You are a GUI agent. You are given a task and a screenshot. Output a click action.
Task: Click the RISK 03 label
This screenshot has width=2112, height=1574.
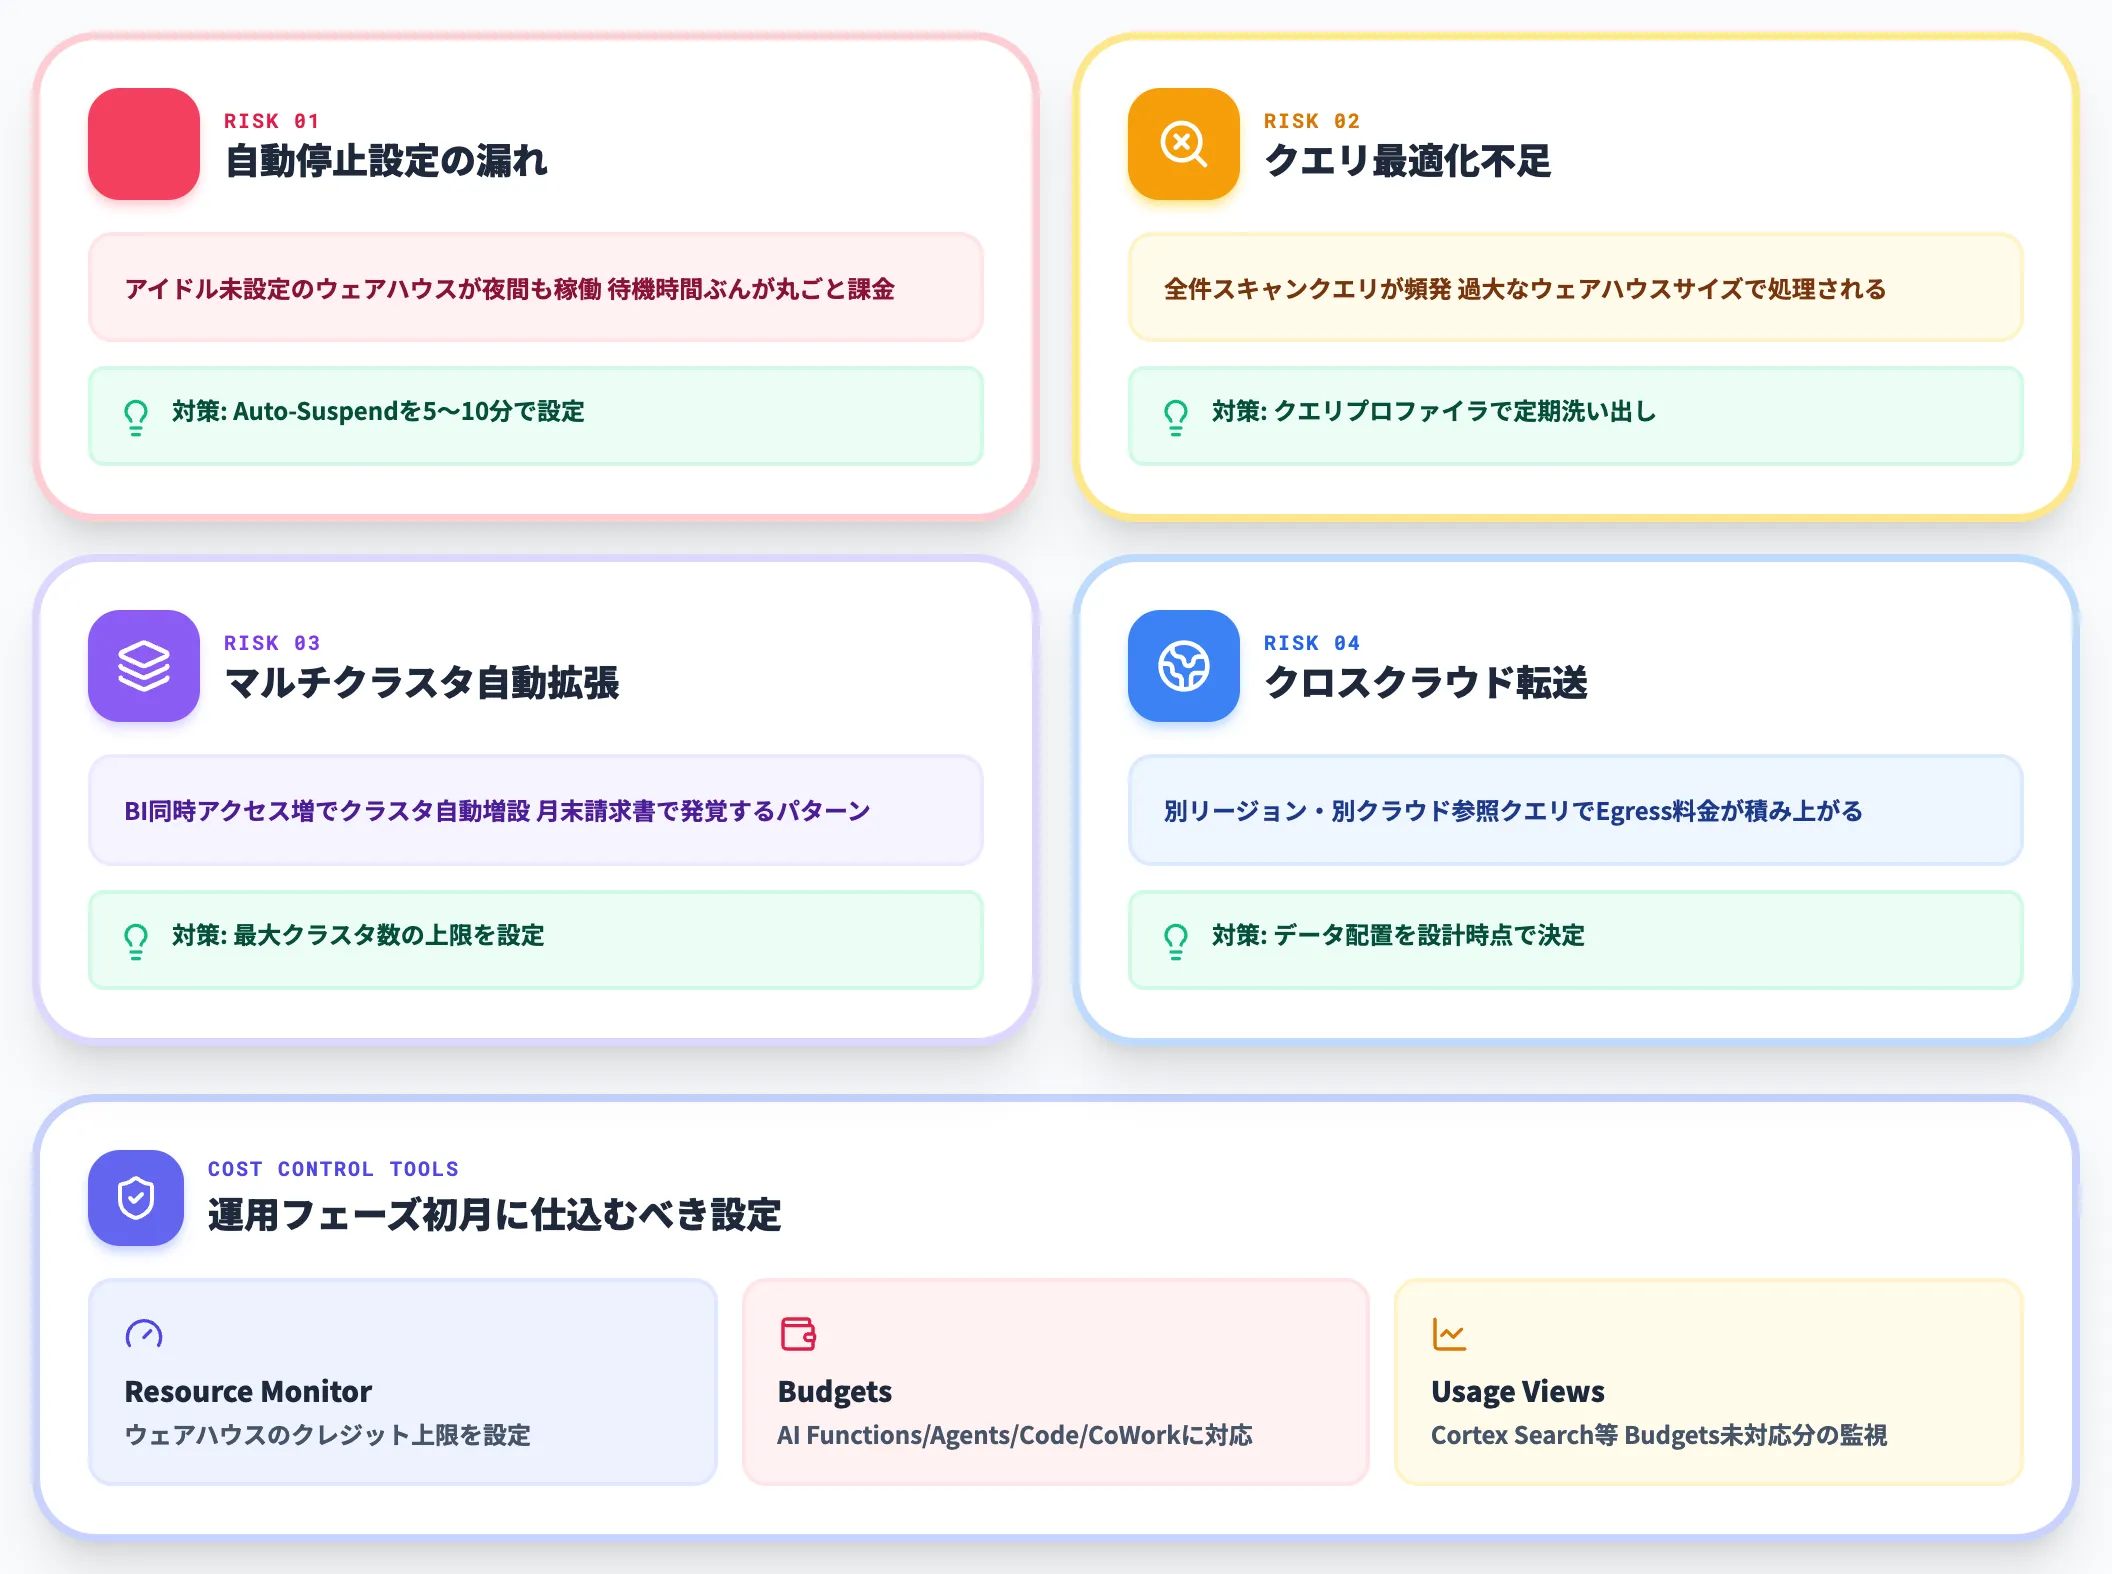[272, 643]
